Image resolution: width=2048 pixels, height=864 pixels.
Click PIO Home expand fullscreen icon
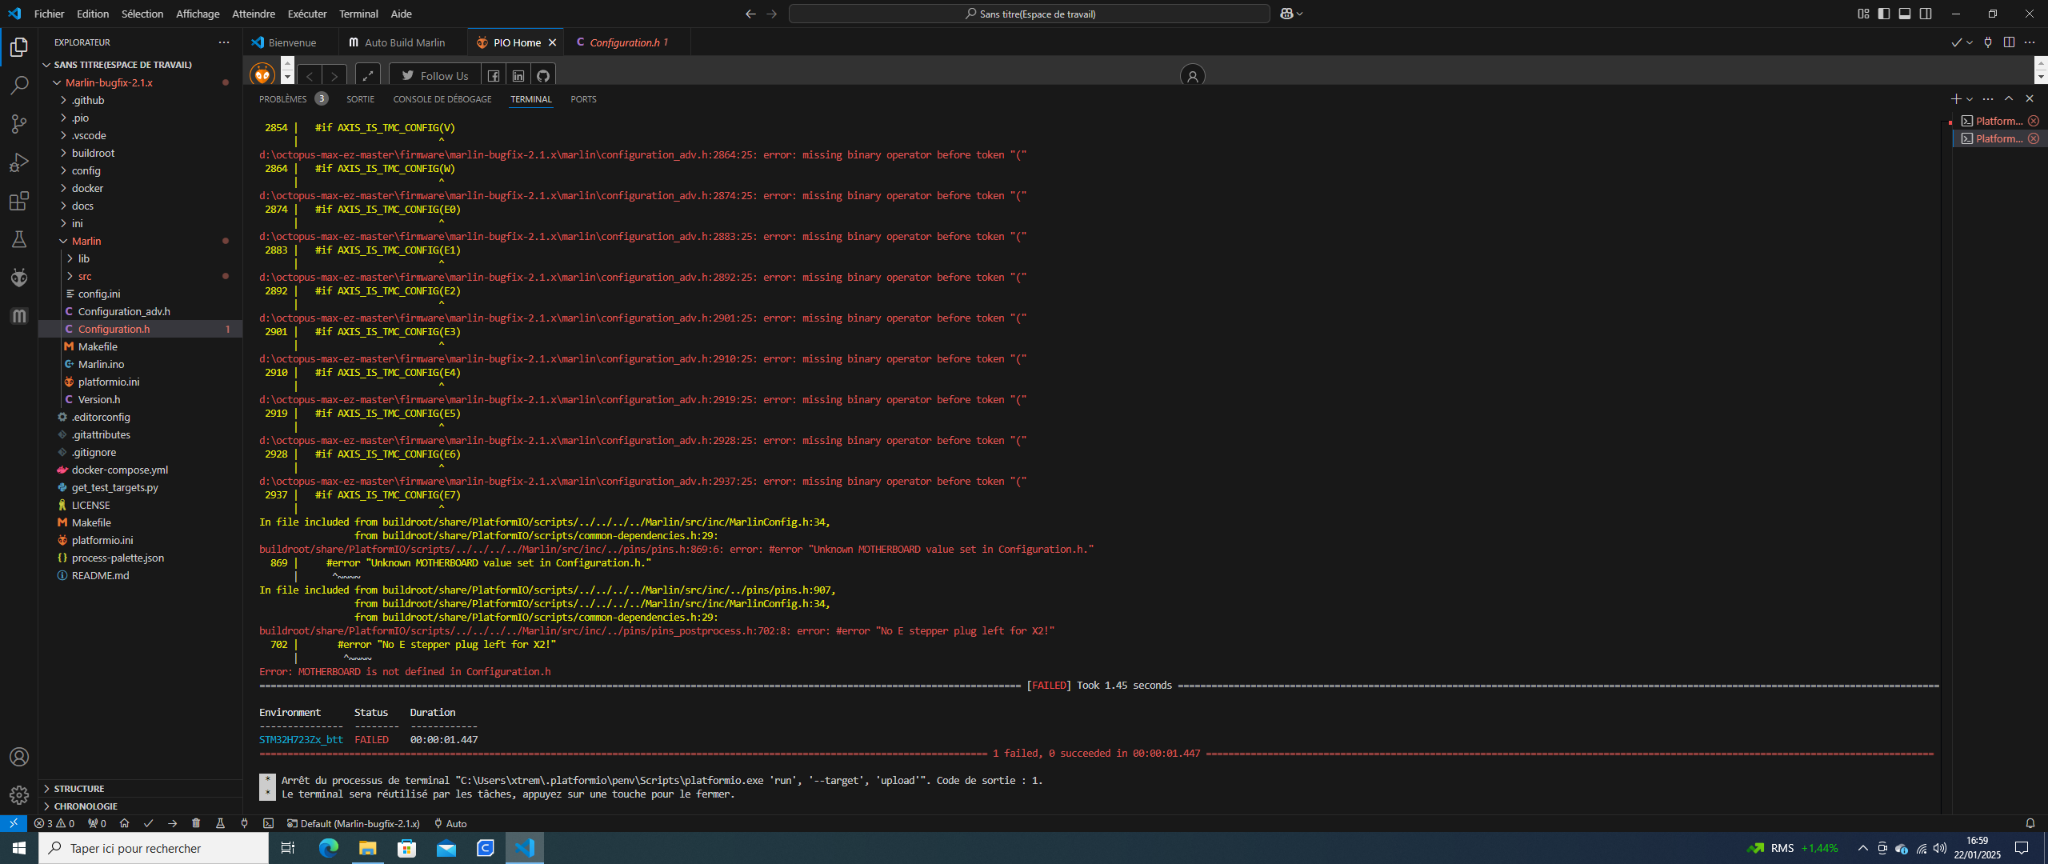[x=368, y=76]
